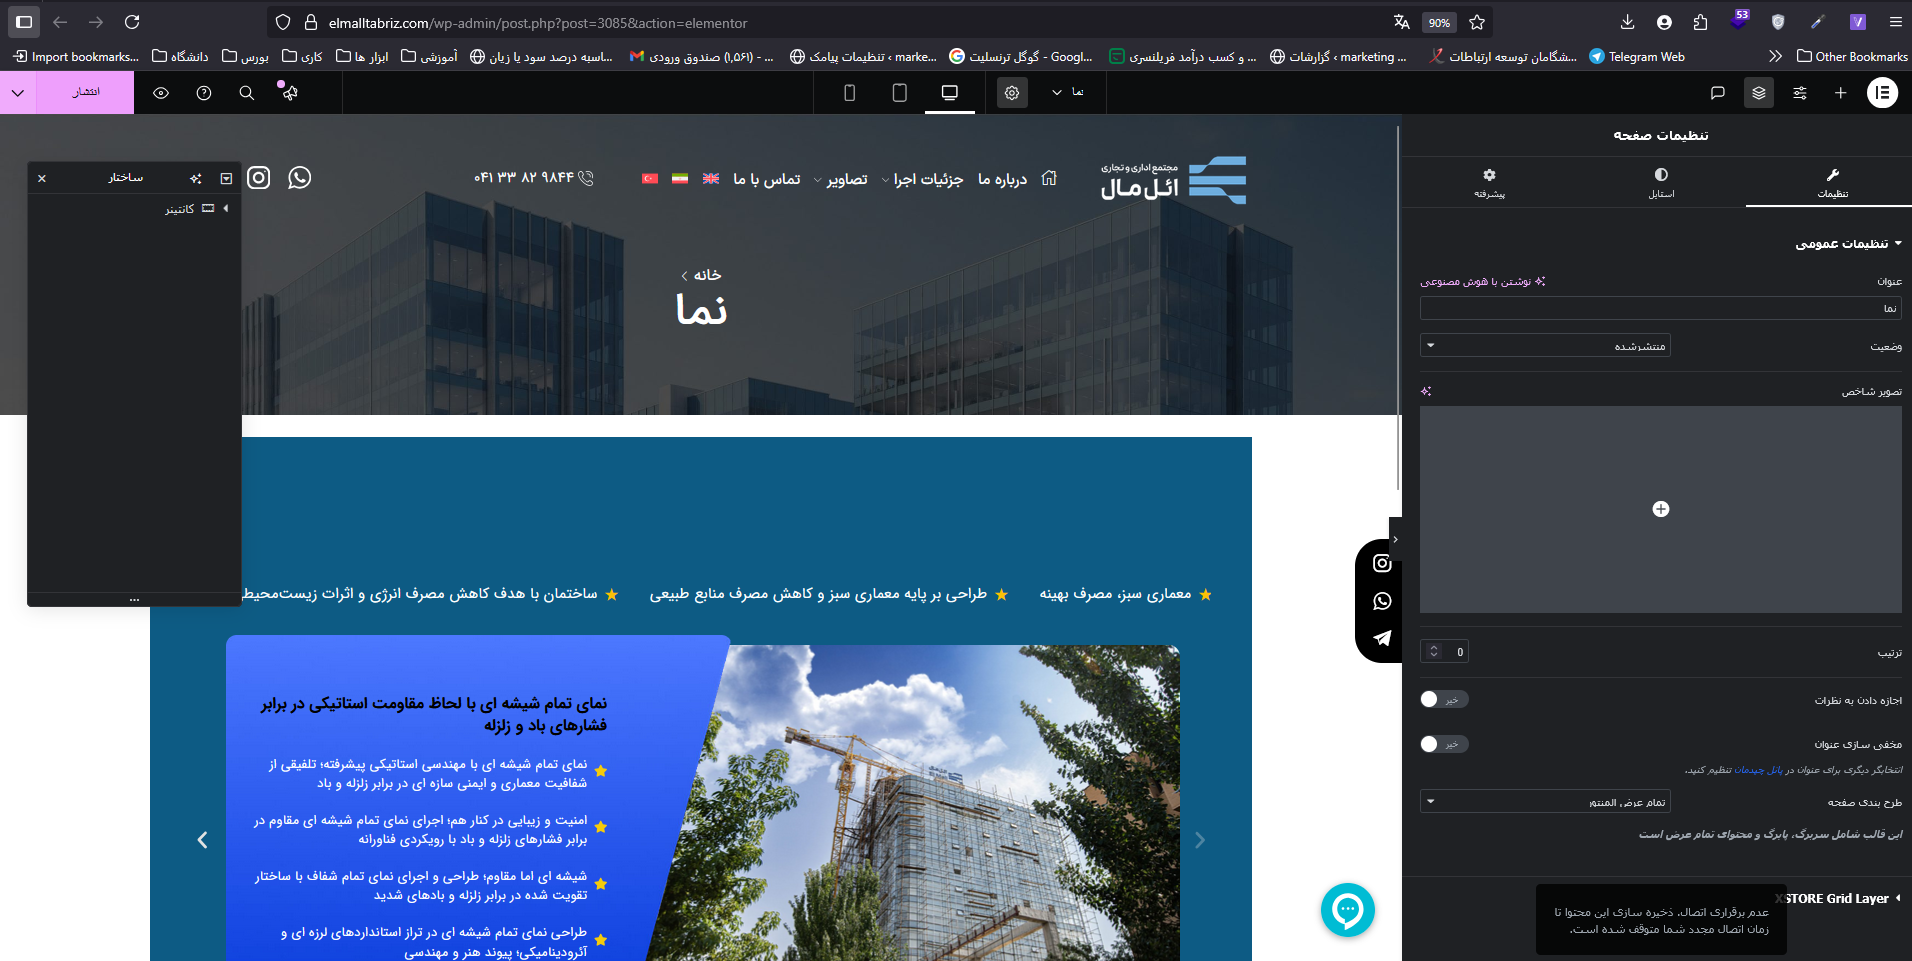The width and height of the screenshot is (1912, 961).
Task: Click the Elementor logo menu icon
Action: (1882, 93)
